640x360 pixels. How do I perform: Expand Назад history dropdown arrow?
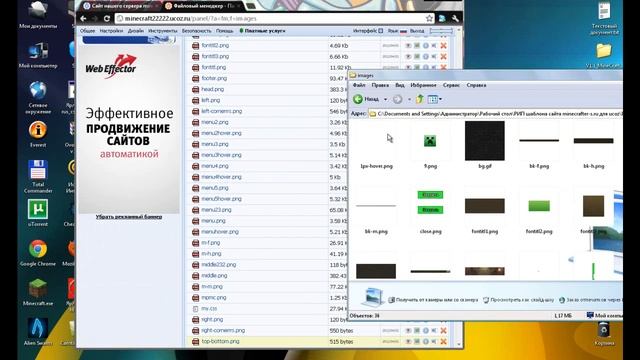[x=385, y=99]
